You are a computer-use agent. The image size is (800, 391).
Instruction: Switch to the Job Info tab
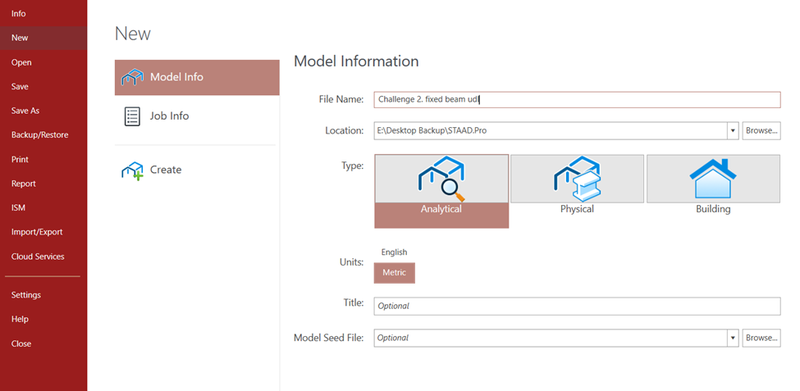tap(197, 116)
